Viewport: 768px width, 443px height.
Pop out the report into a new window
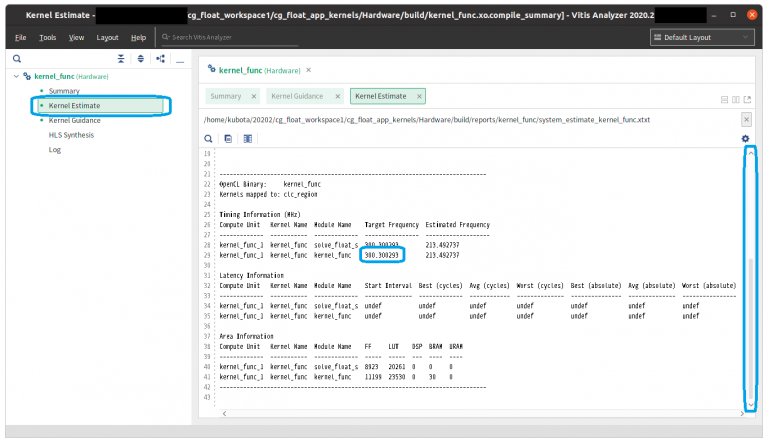[749, 99]
